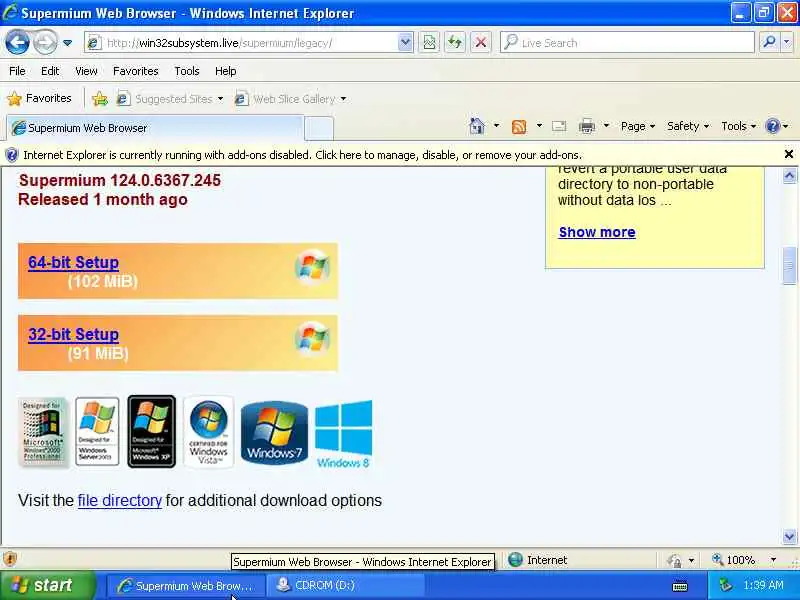The width and height of the screenshot is (800, 600).
Task: Click the Designed for Windows XP logo
Action: coord(152,432)
